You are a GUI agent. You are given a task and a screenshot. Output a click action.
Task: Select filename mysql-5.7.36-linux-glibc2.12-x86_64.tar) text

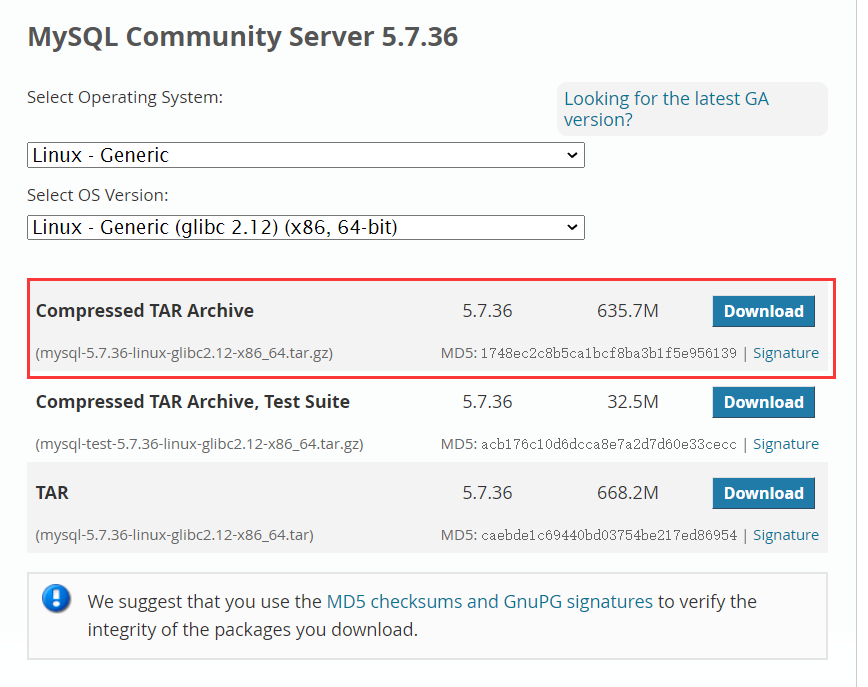(174, 535)
